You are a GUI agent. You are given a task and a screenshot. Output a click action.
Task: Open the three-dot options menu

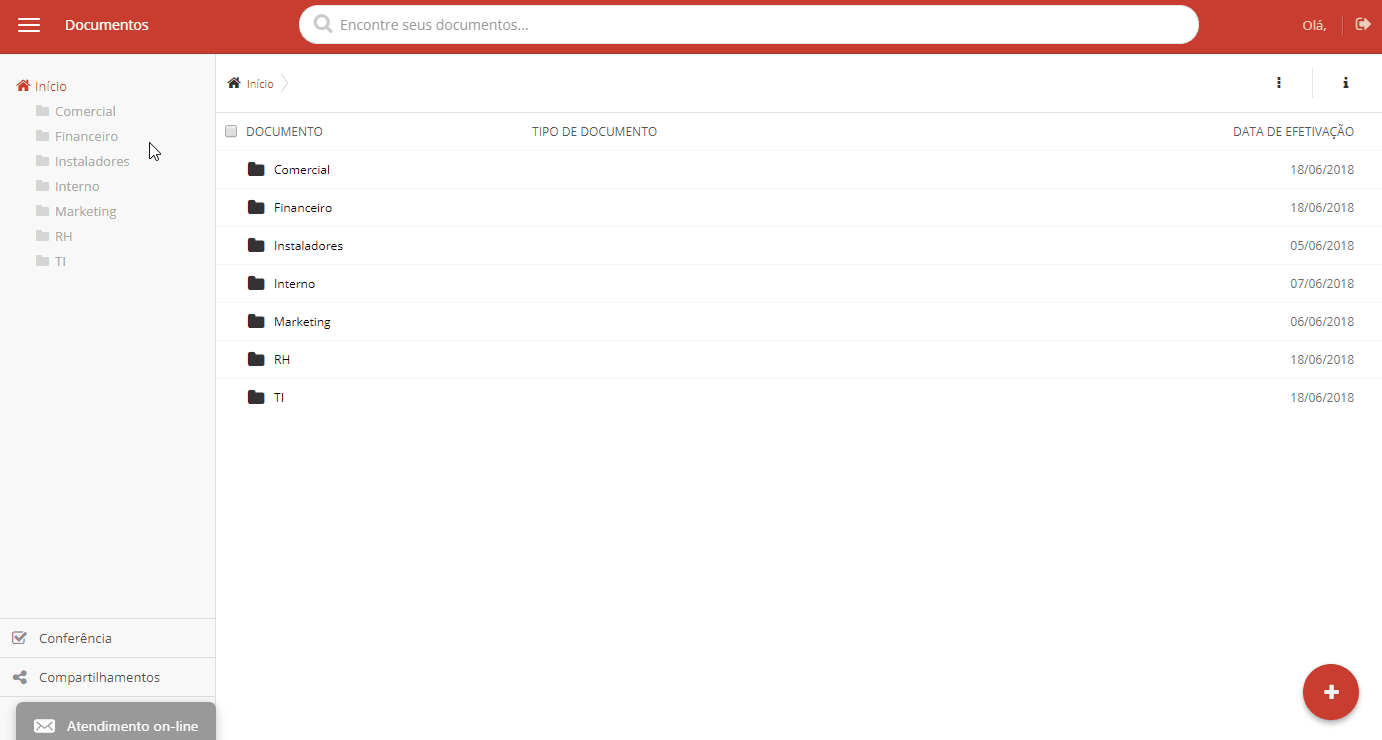point(1279,83)
